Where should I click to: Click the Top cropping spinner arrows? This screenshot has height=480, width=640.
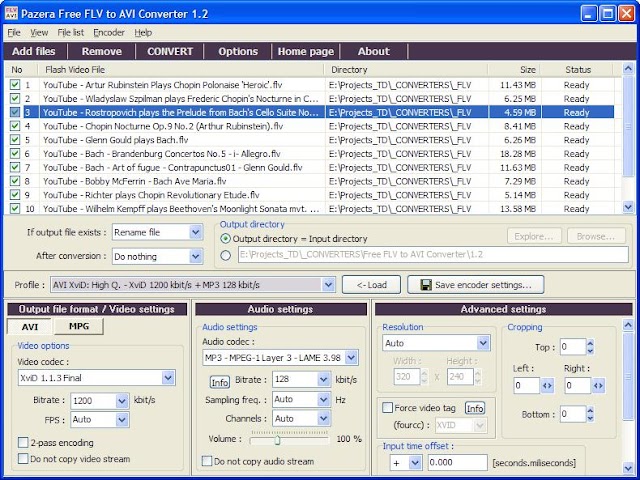pyautogui.click(x=590, y=347)
